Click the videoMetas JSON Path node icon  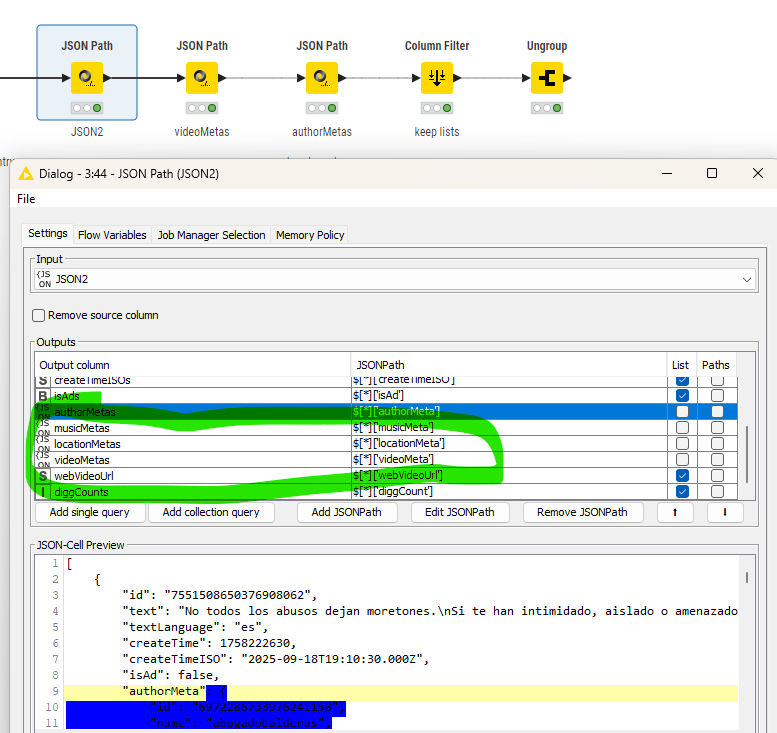click(202, 77)
